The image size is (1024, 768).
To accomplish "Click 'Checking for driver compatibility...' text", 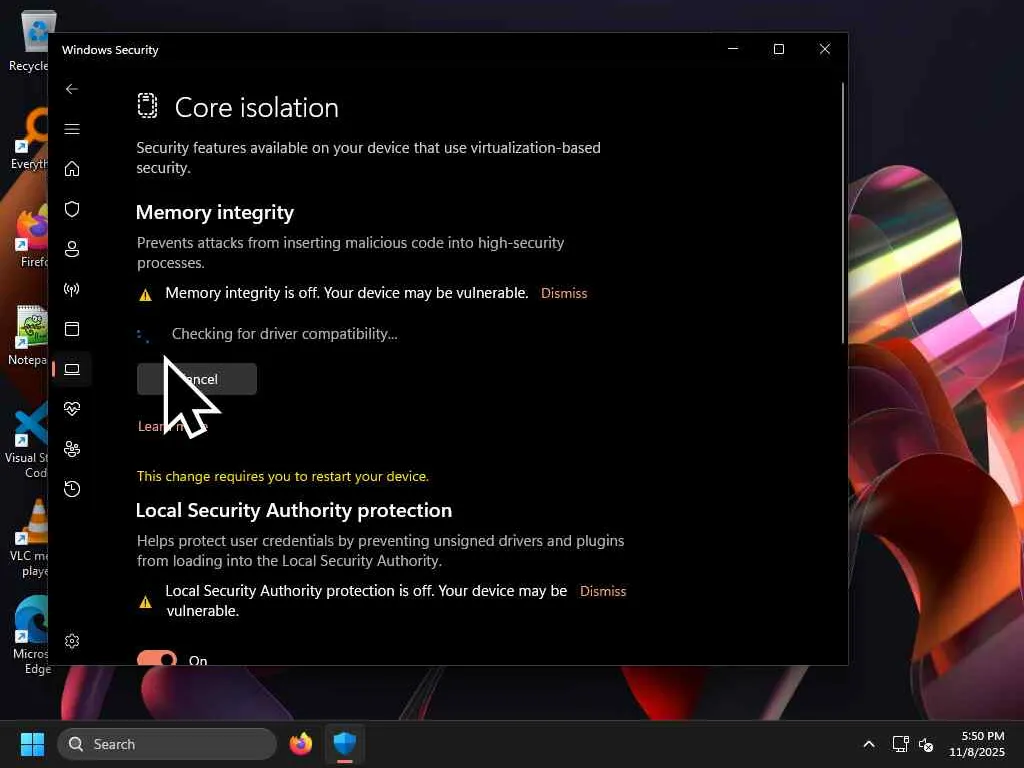I will [284, 334].
